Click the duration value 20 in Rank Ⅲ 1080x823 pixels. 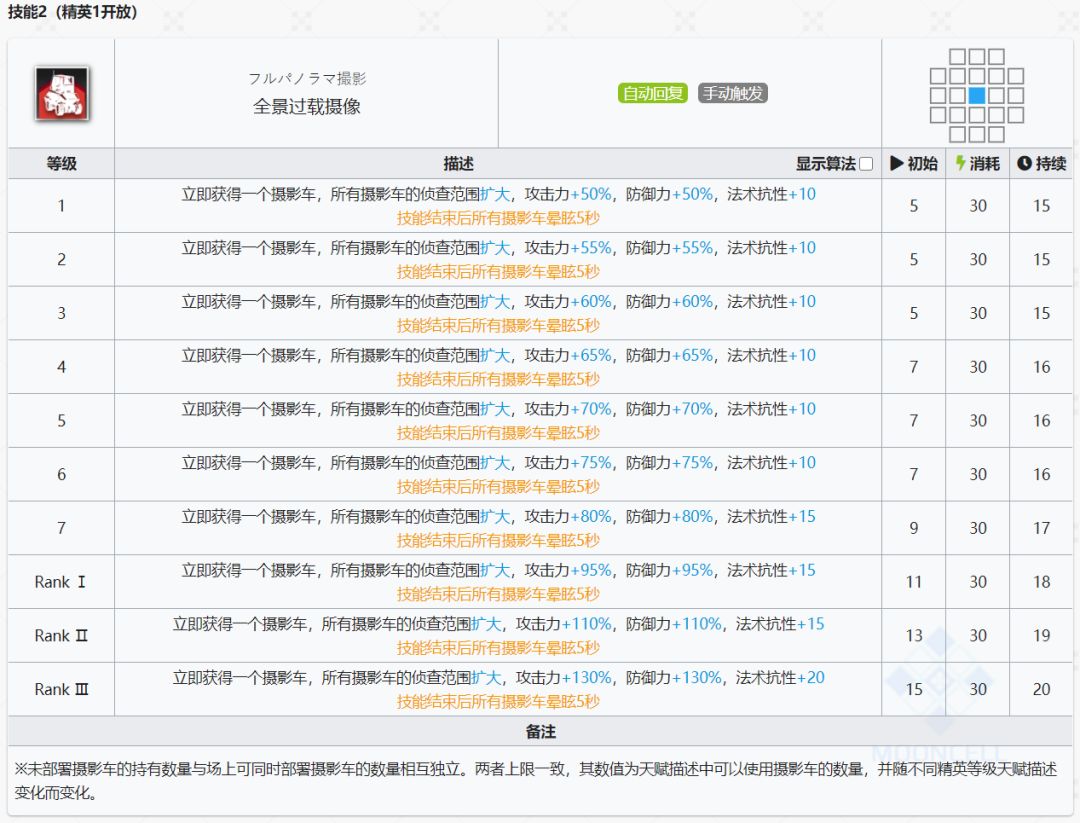click(1041, 689)
